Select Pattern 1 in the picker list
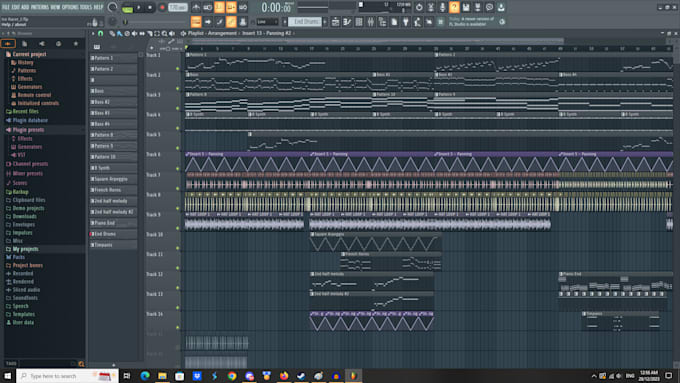This screenshot has height=383, width=680. click(113, 58)
